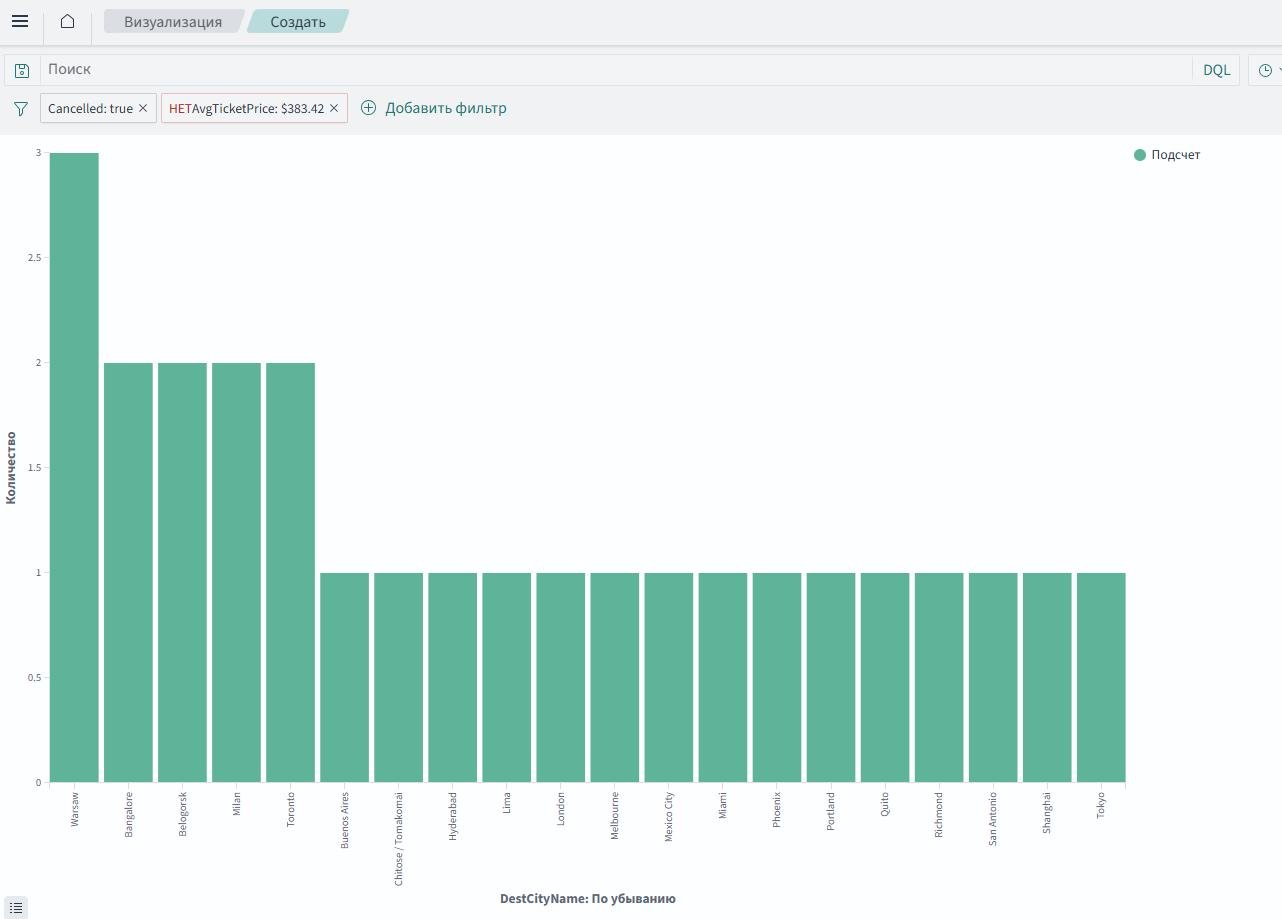The image size is (1282, 919).
Task: Open the Cancelled: true filter pill
Action: pyautogui.click(x=90, y=108)
